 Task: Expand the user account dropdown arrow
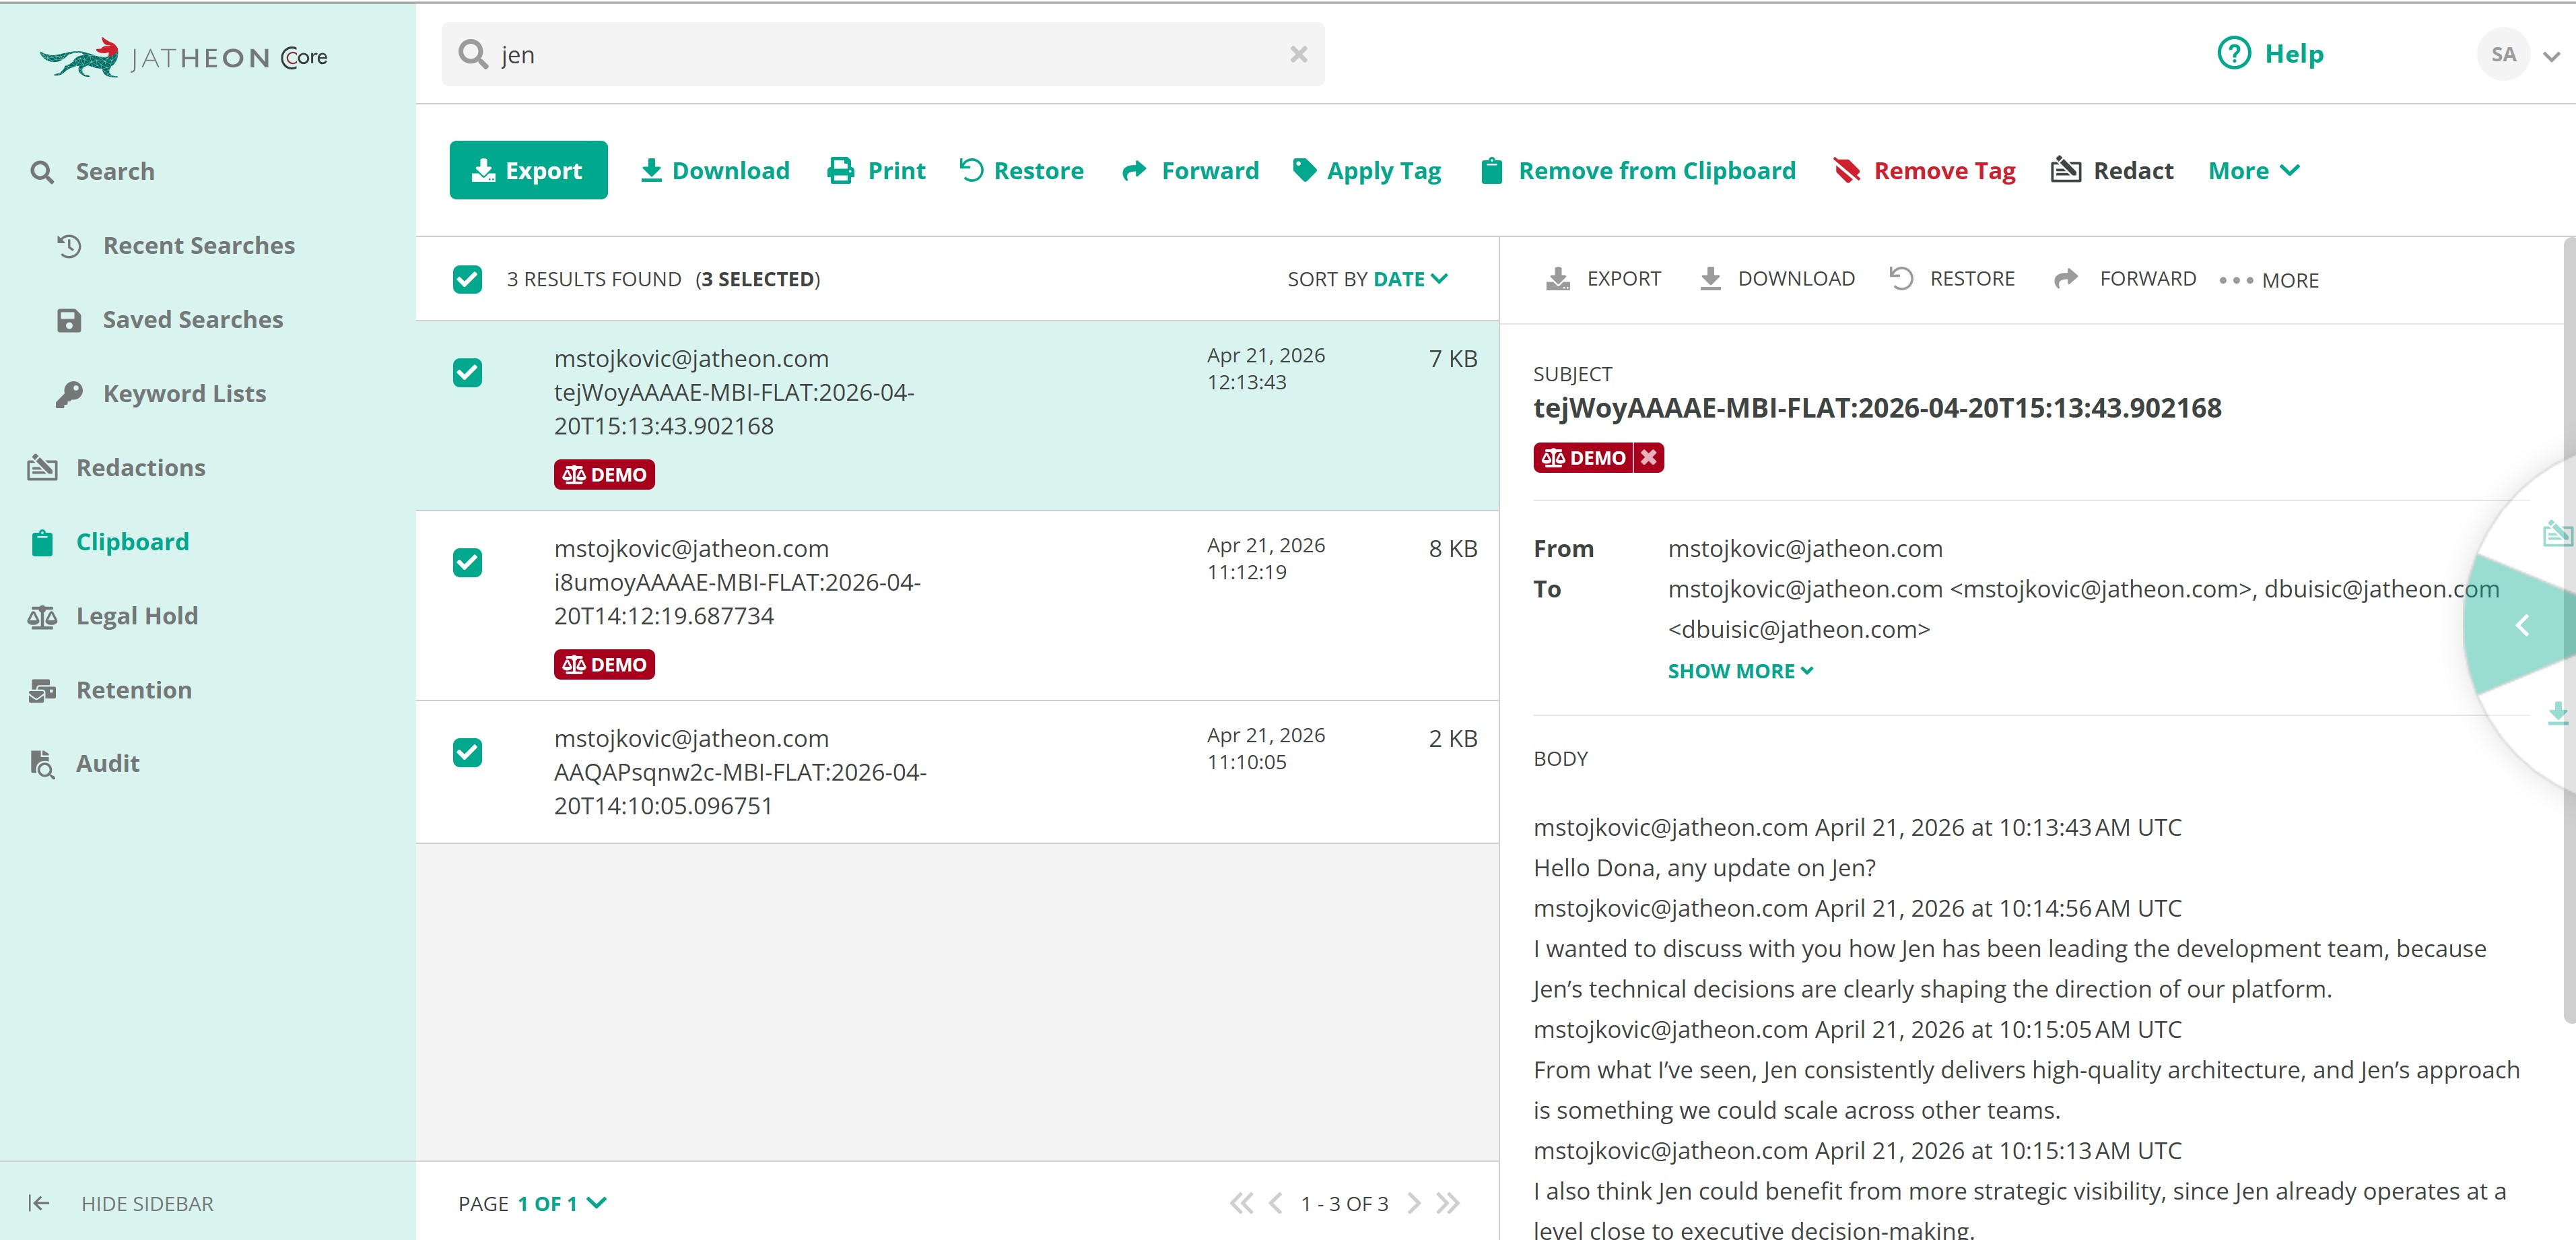pos(2551,57)
